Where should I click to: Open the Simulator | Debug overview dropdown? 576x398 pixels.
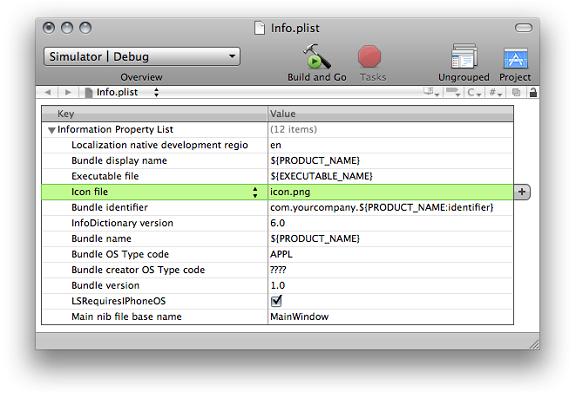click(142, 57)
